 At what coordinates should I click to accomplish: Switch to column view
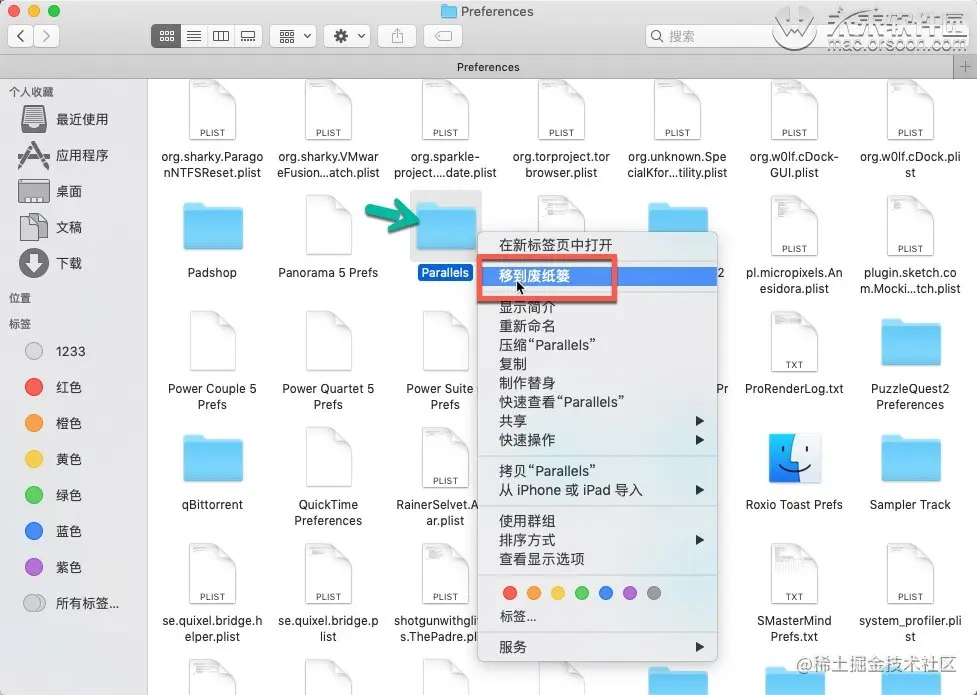point(221,36)
